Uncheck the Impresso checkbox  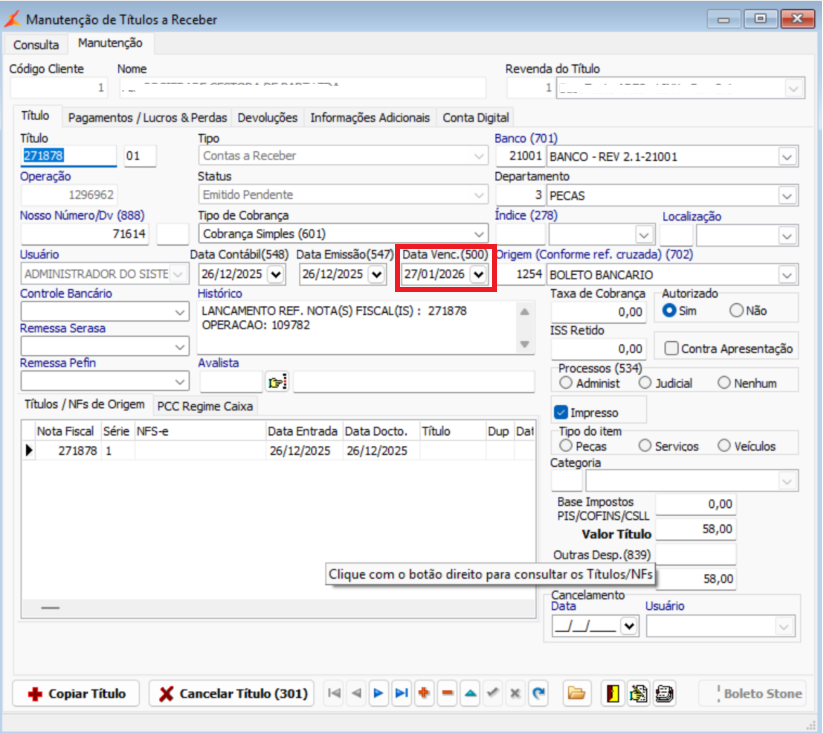tap(561, 412)
